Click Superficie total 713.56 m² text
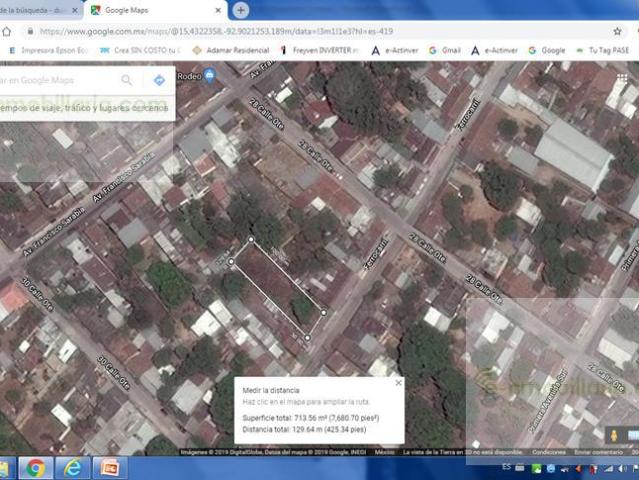This screenshot has width=639, height=480. [311, 418]
